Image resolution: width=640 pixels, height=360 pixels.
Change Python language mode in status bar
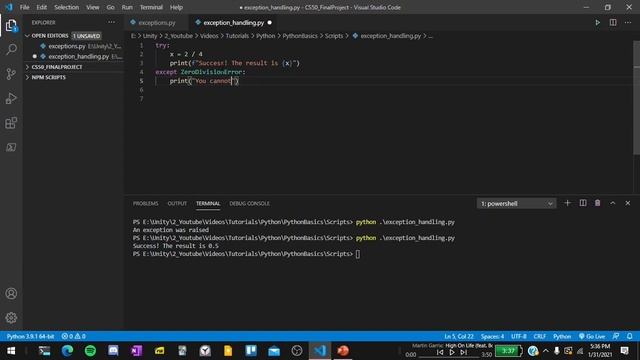tap(562, 336)
